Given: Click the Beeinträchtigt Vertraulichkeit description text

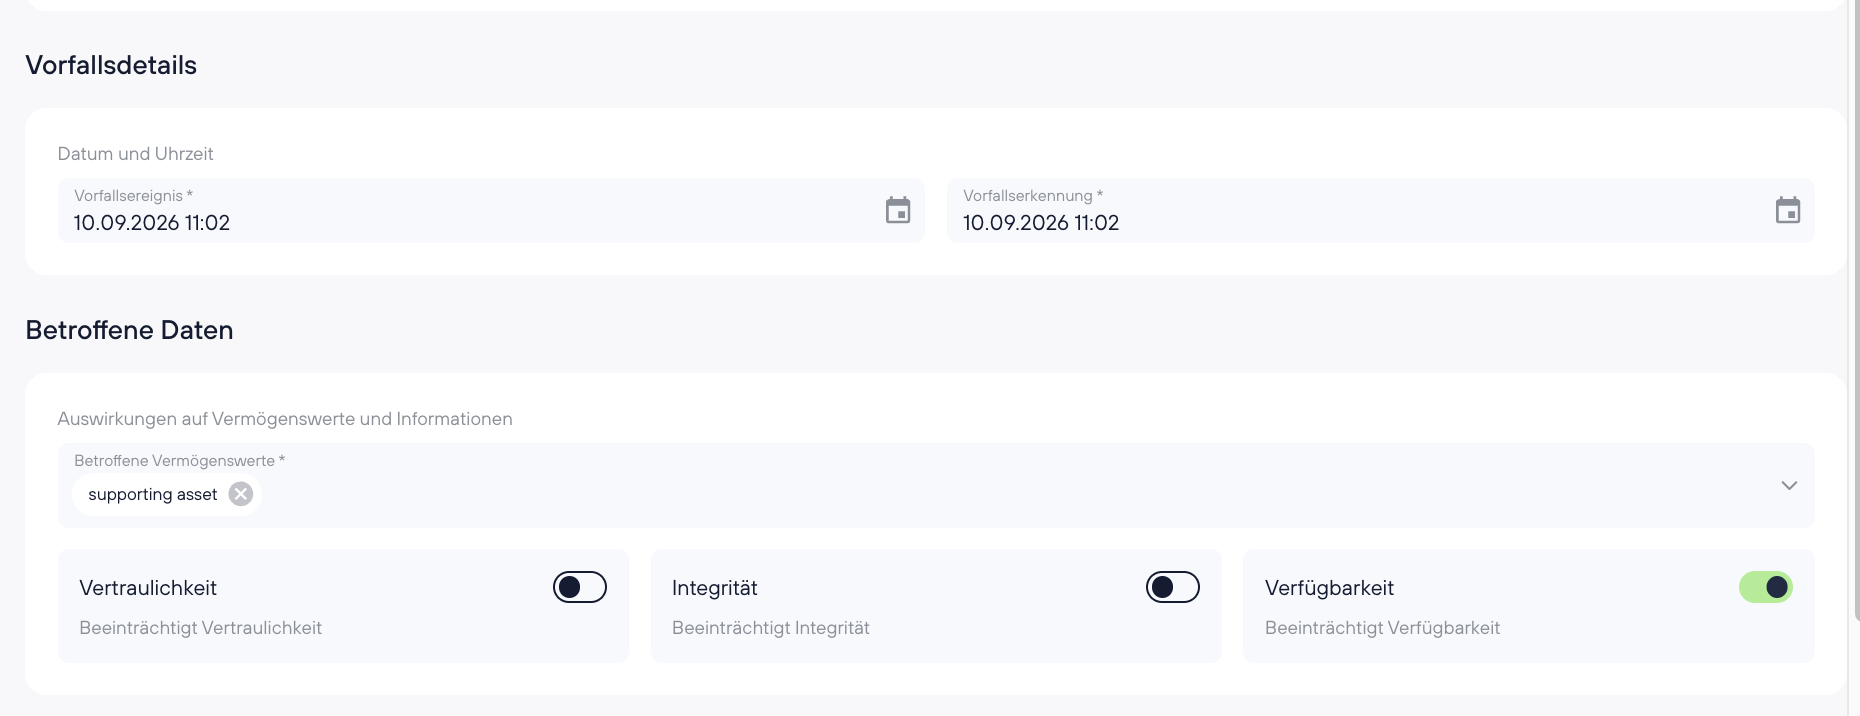Looking at the screenshot, I should 200,628.
